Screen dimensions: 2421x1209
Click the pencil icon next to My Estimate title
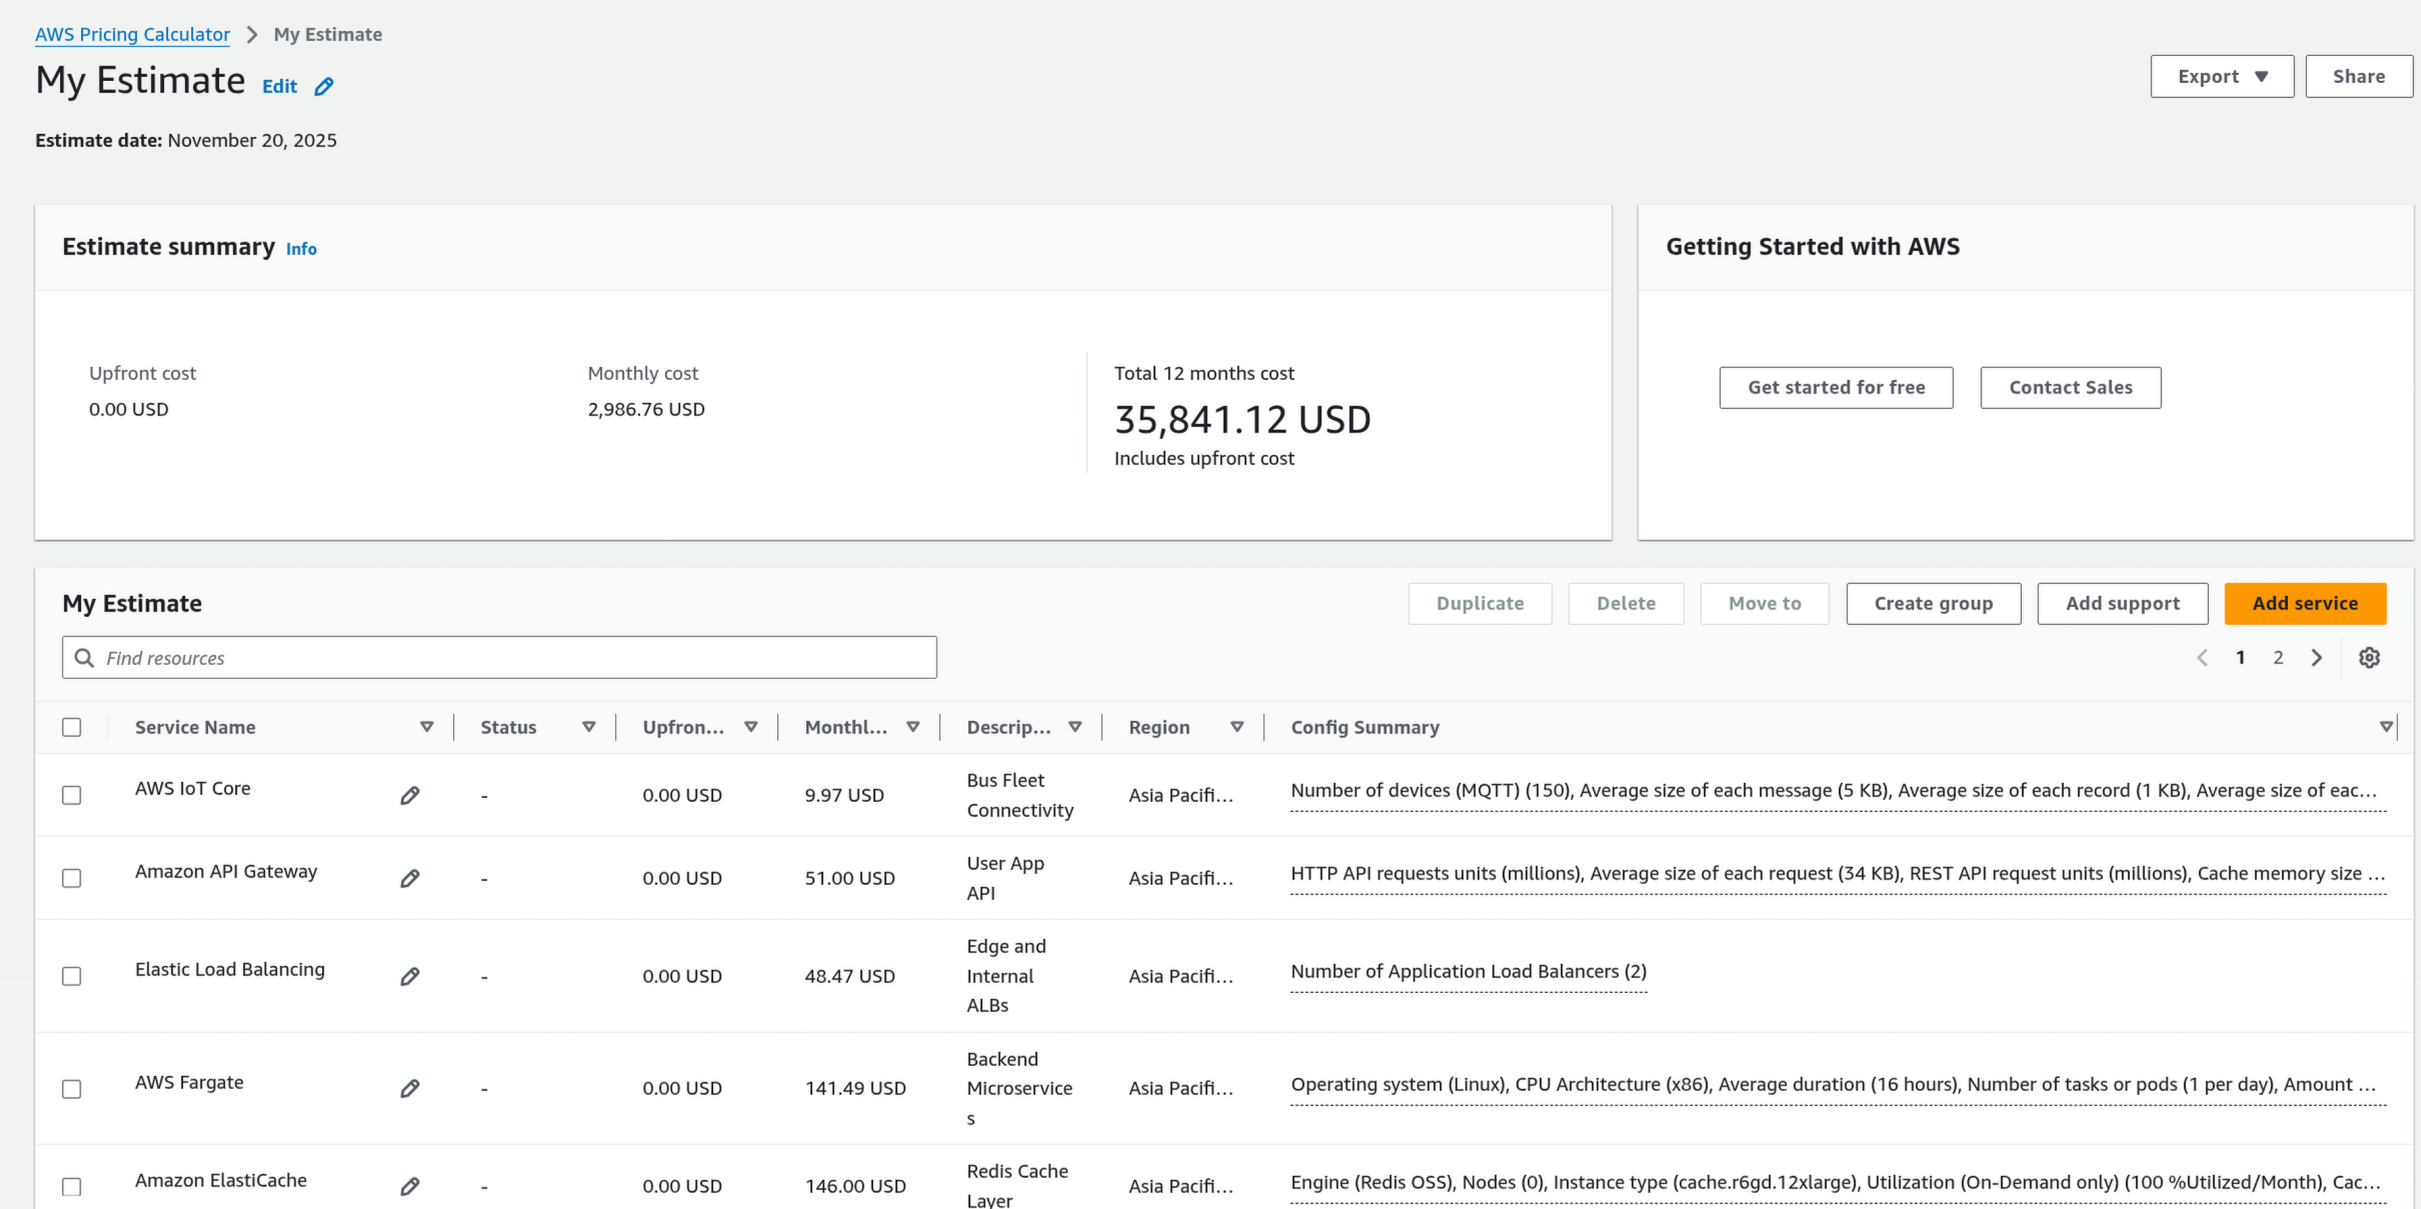(324, 87)
